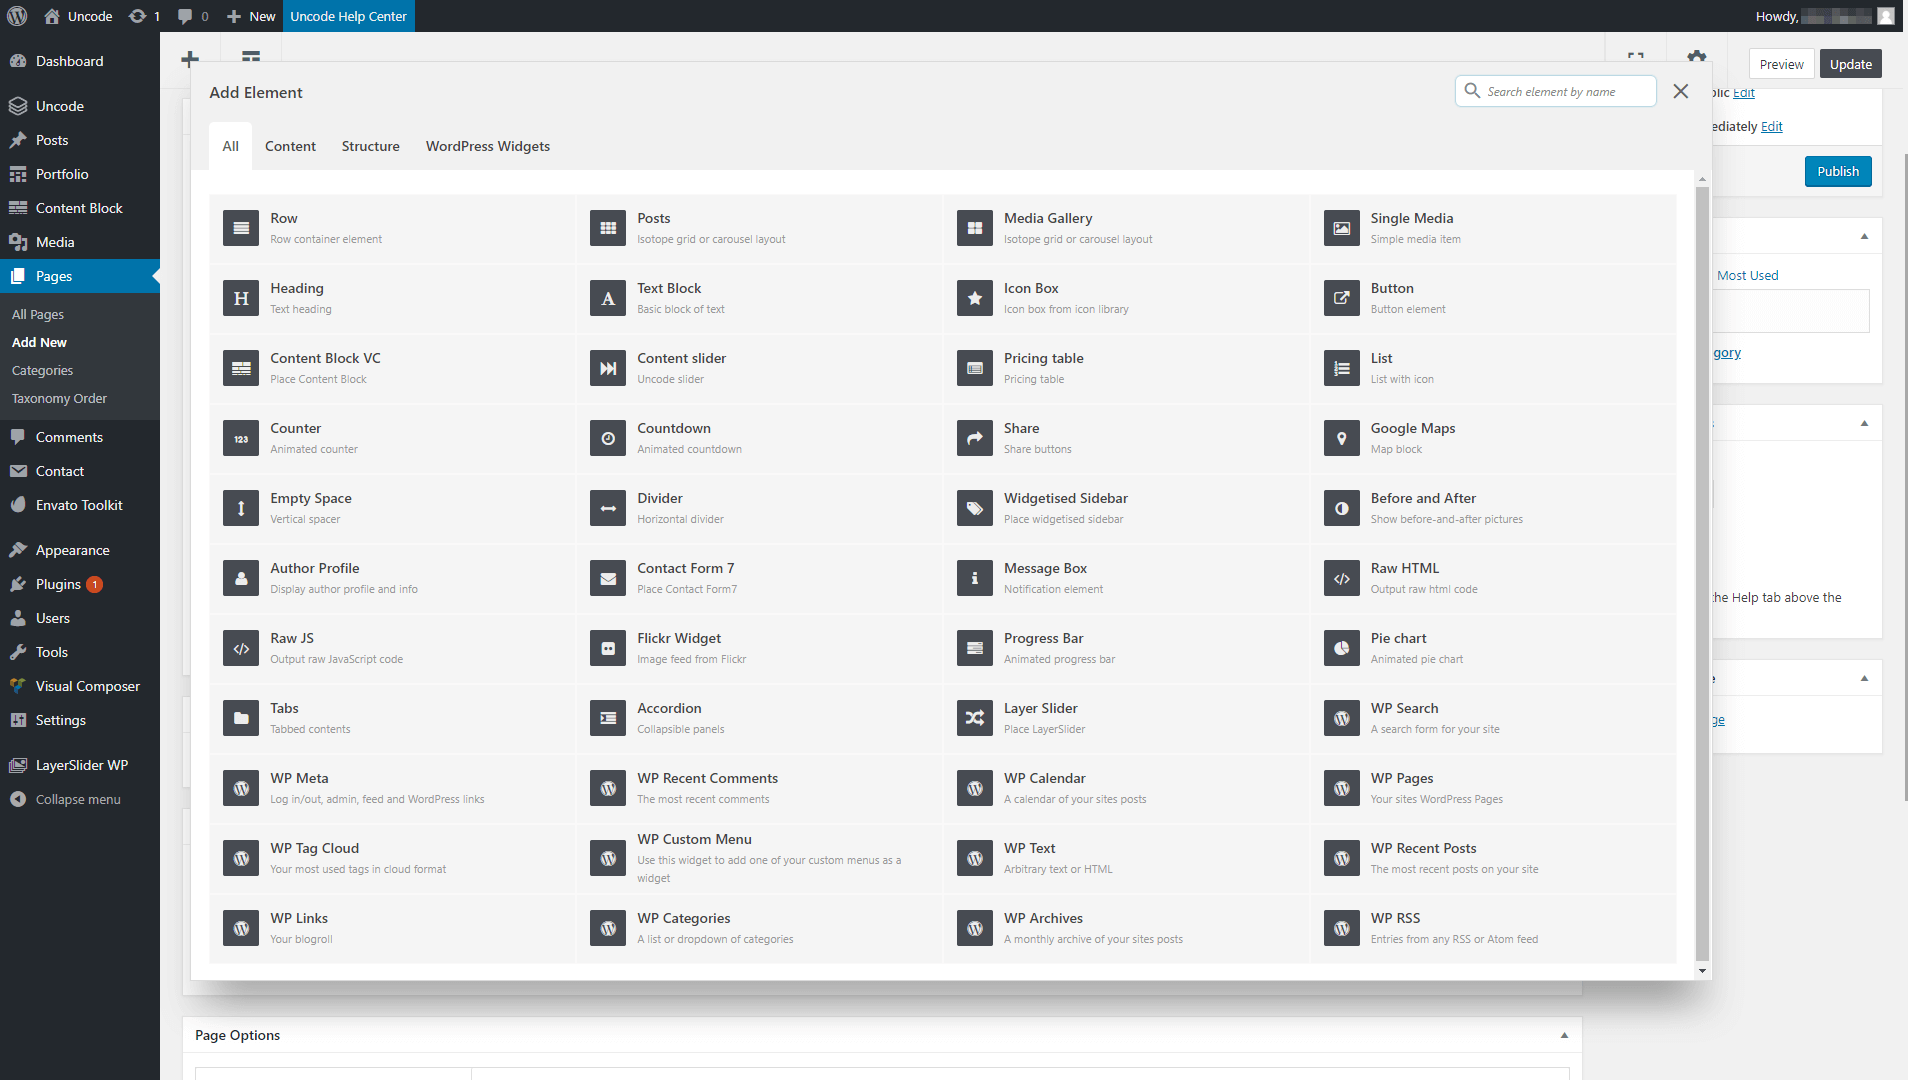Select the Tabs folder icon
The height and width of the screenshot is (1080, 1908).
pyautogui.click(x=241, y=718)
